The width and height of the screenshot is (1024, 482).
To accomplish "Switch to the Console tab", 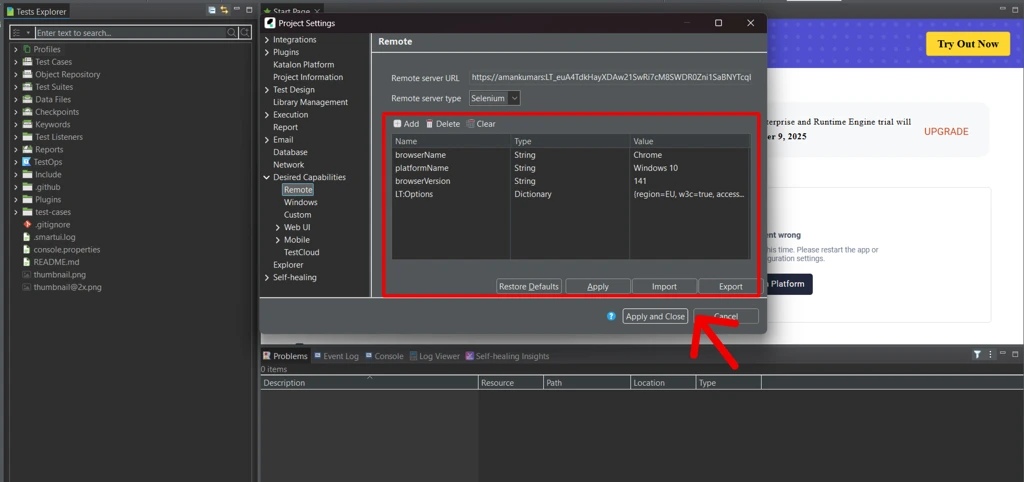I will 384,356.
